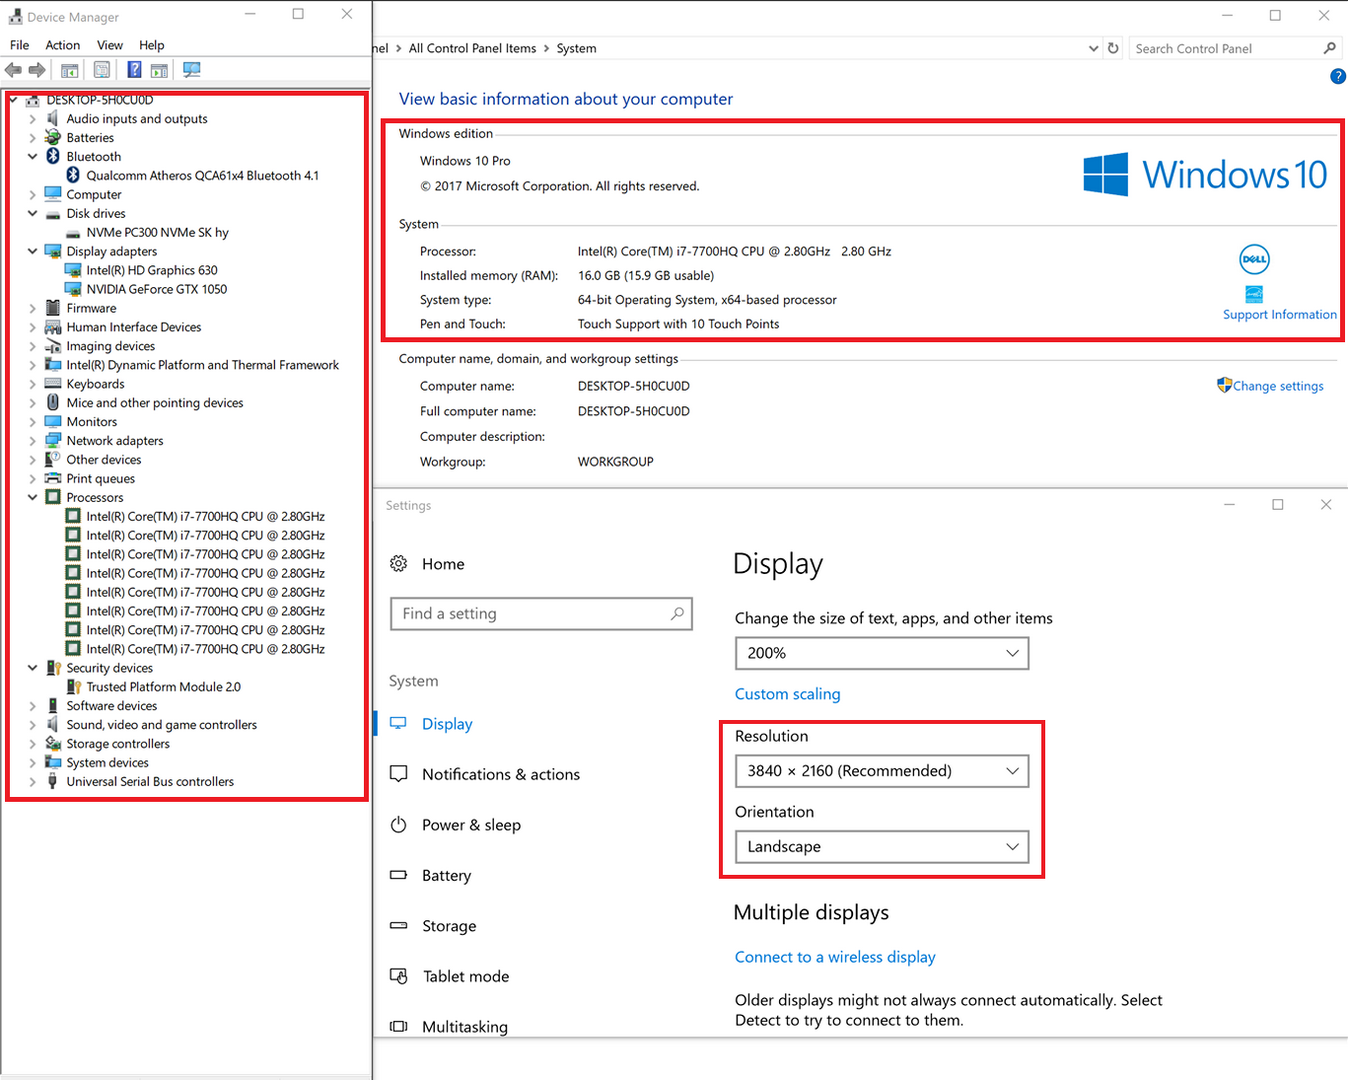Click the Scan for hardware changes monitor icon
The height and width of the screenshot is (1080, 1348).
click(192, 70)
